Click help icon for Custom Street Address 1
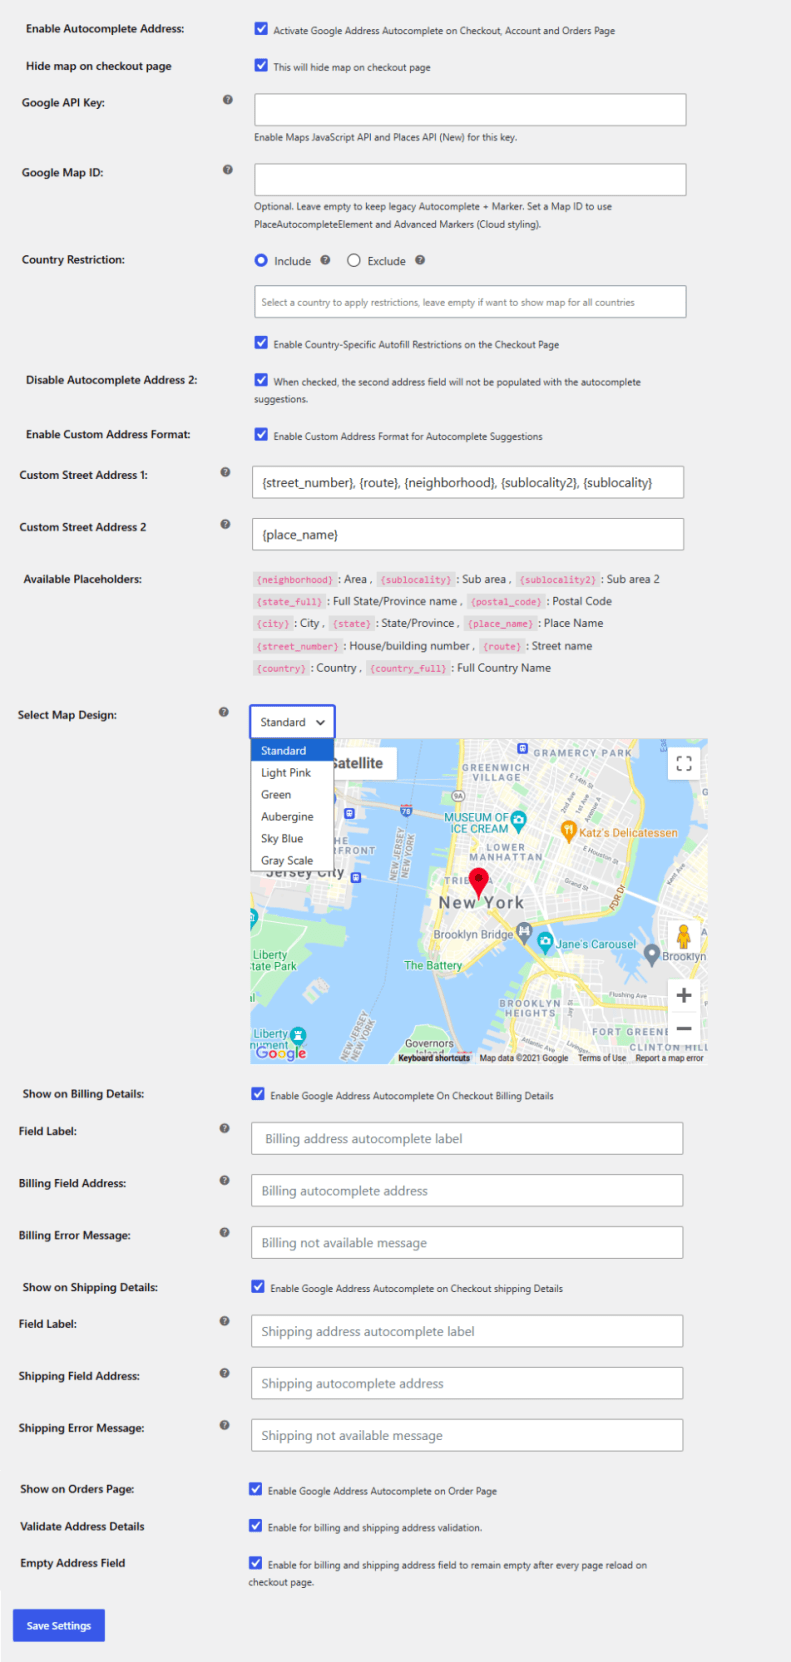Screen dimensions: 791x1662 tap(225, 472)
